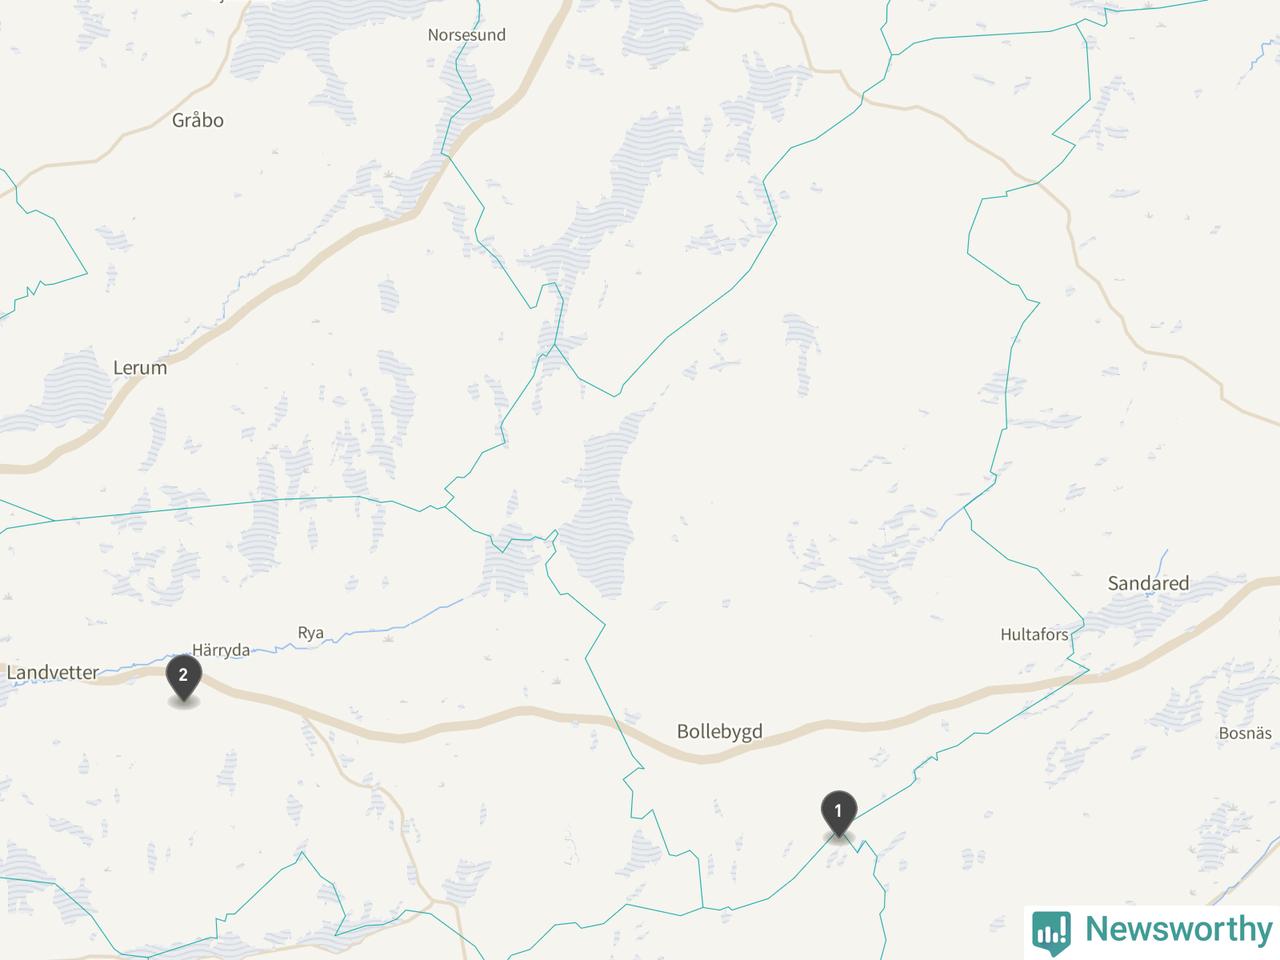Image resolution: width=1280 pixels, height=960 pixels.
Task: Select the Lerum town label
Action: pos(139,367)
